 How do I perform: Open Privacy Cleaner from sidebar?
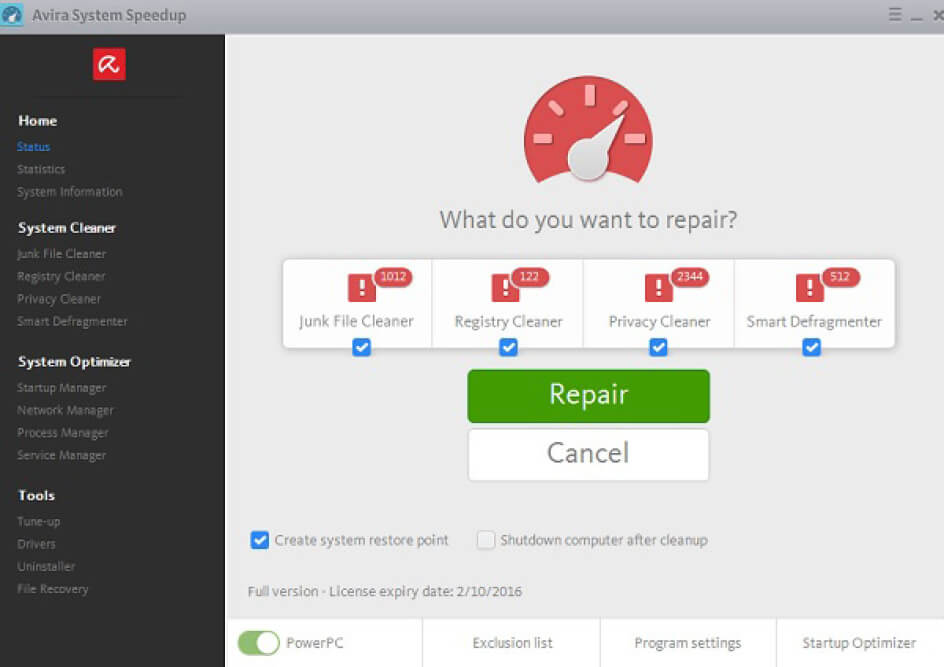[x=59, y=299]
